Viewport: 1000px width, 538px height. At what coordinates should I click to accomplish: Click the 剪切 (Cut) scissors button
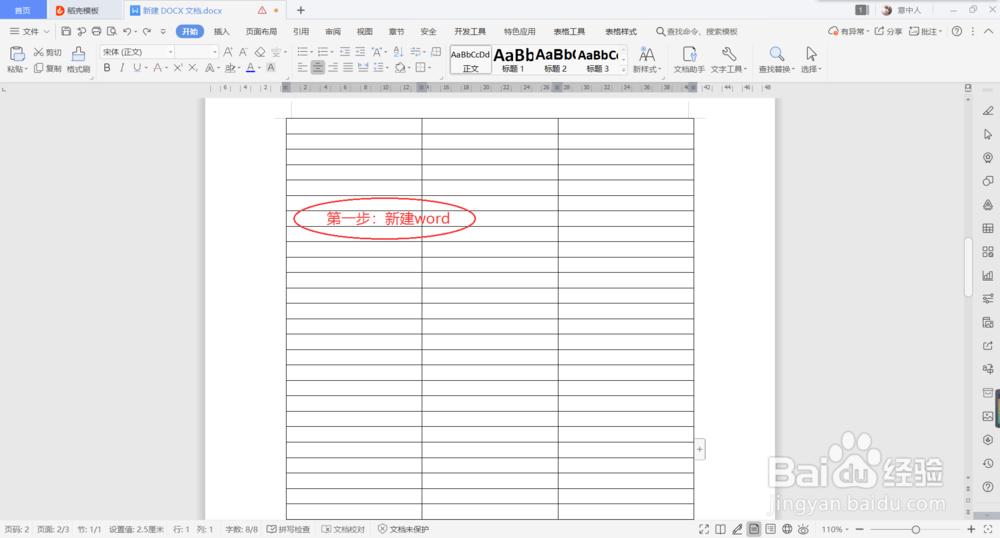tap(48, 52)
